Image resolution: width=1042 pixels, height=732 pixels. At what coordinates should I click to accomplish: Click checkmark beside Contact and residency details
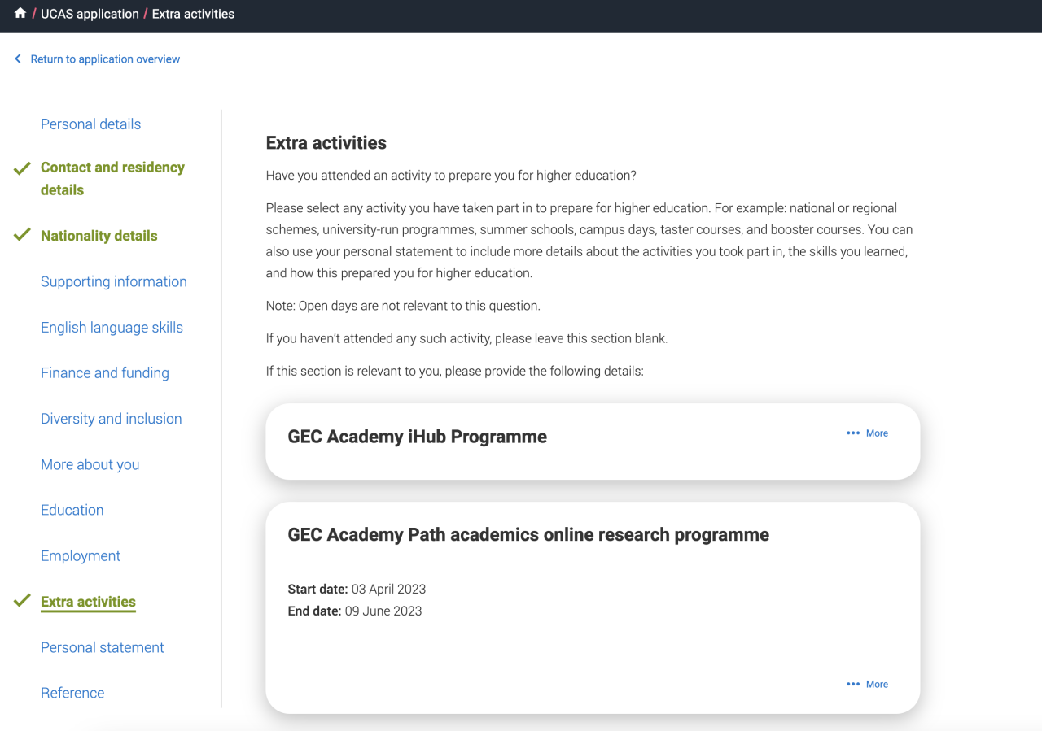click(x=22, y=169)
